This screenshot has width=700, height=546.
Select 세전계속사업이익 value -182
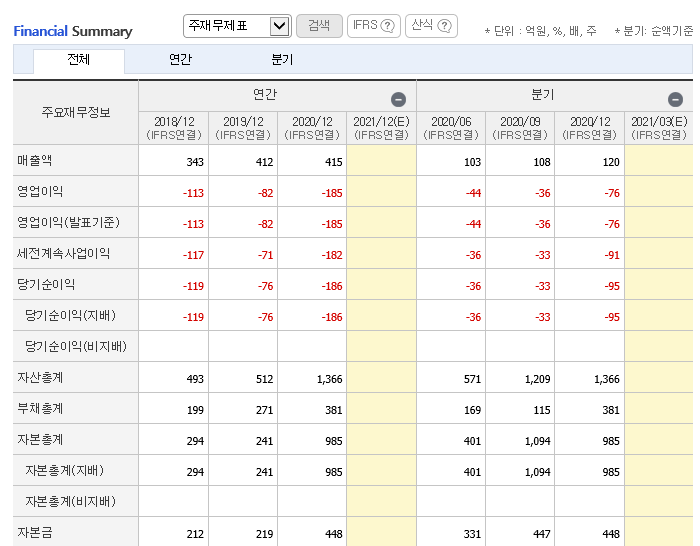pyautogui.click(x=332, y=255)
